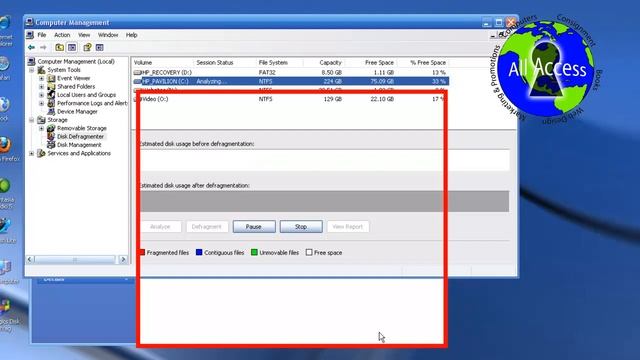Click the blue Contiguous files legend swatch
This screenshot has height=360, width=640.
pos(199,252)
